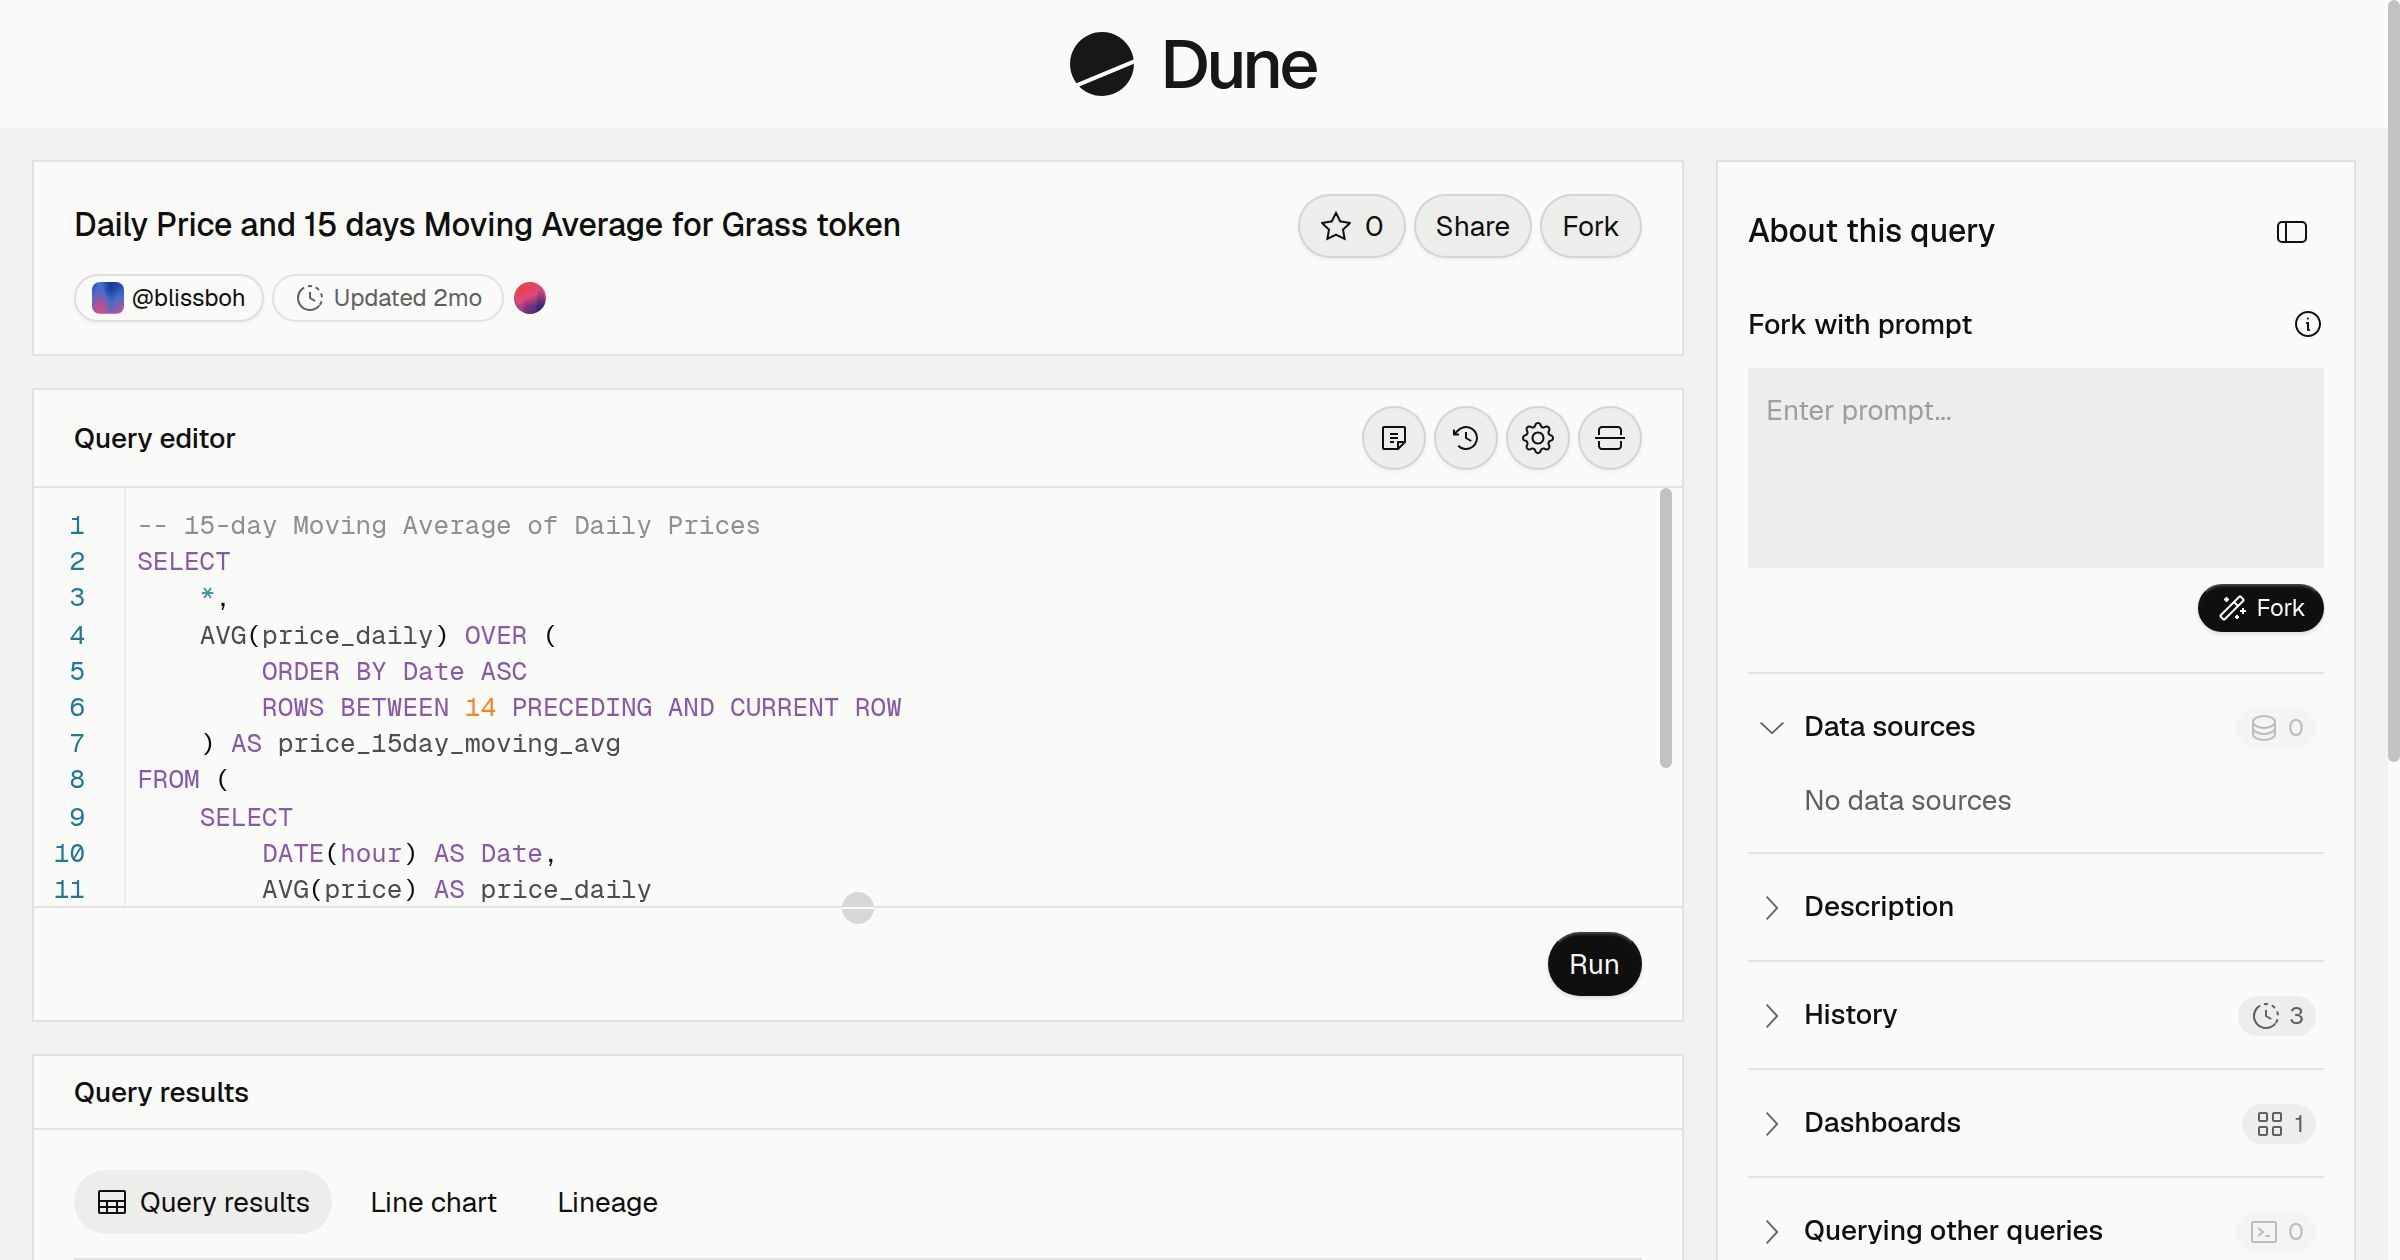Click the 'SELECT' keyword on line 2

click(184, 562)
